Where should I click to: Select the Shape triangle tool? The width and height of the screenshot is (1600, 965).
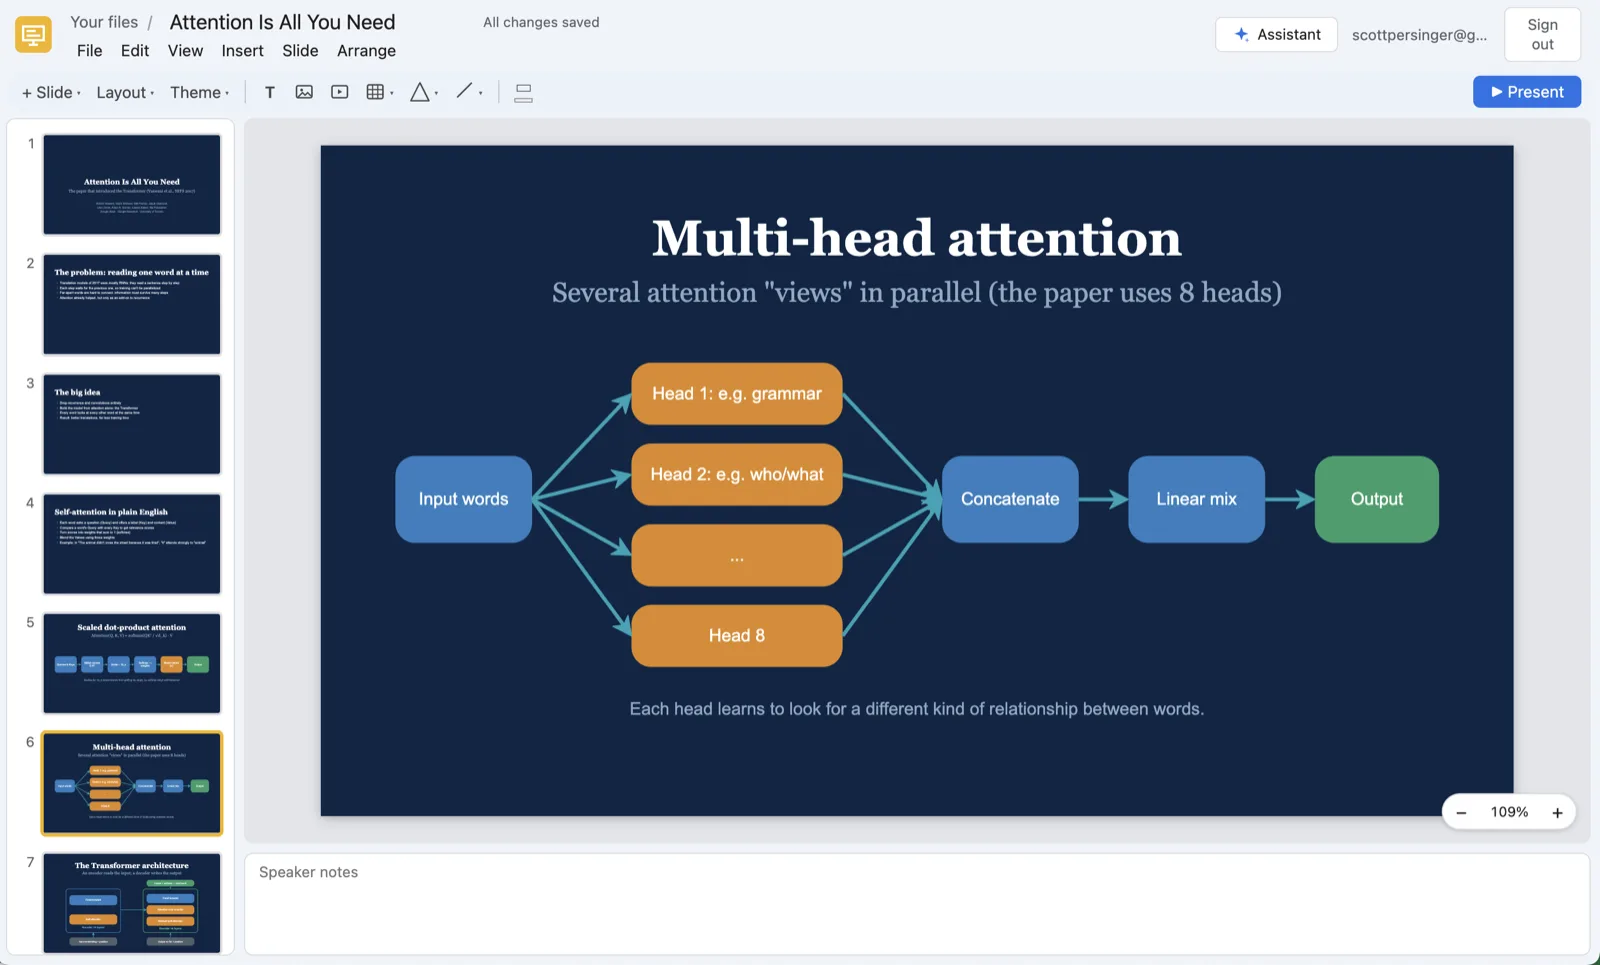420,92
